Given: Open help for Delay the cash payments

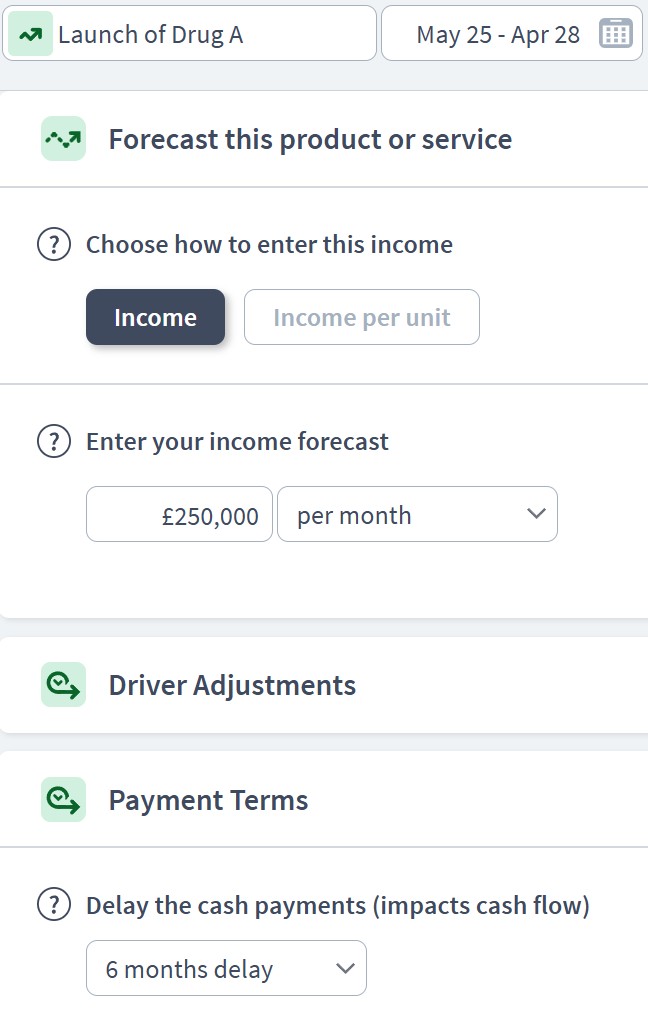Looking at the screenshot, I should (54, 905).
